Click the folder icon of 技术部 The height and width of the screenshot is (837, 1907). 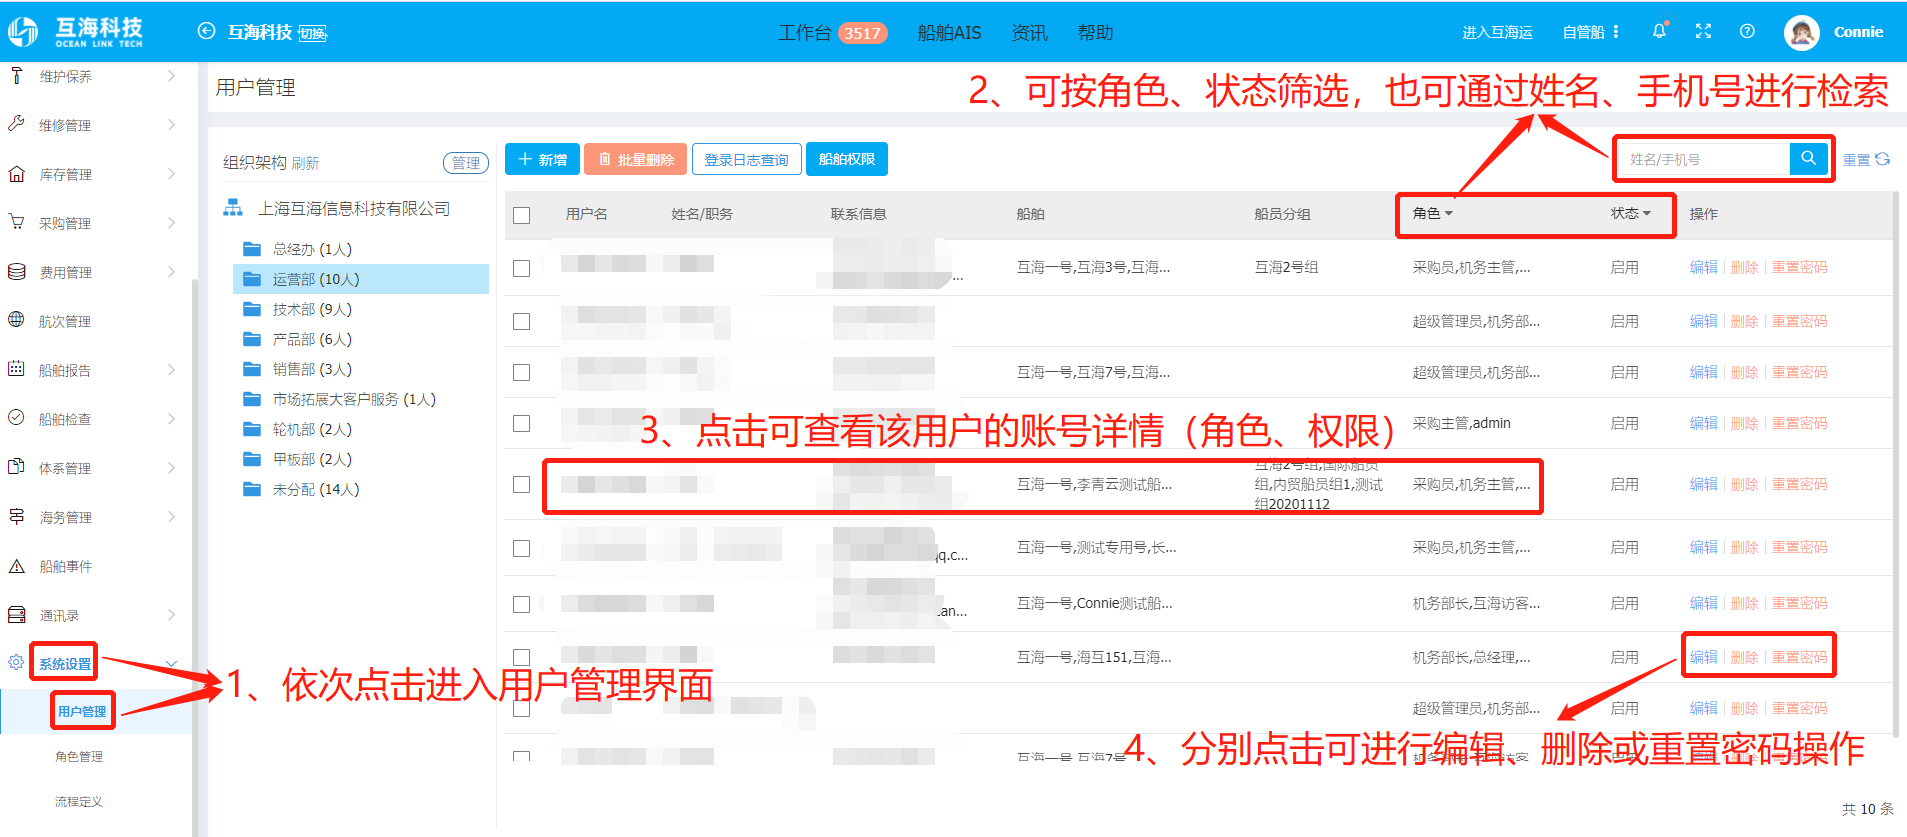252,308
